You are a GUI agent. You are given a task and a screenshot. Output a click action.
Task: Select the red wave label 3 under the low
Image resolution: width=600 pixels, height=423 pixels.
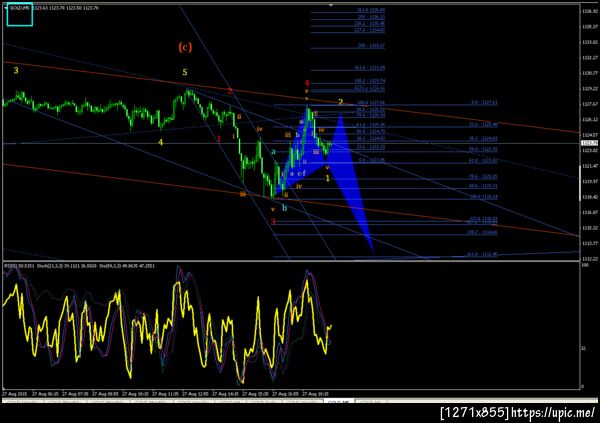coord(273,222)
